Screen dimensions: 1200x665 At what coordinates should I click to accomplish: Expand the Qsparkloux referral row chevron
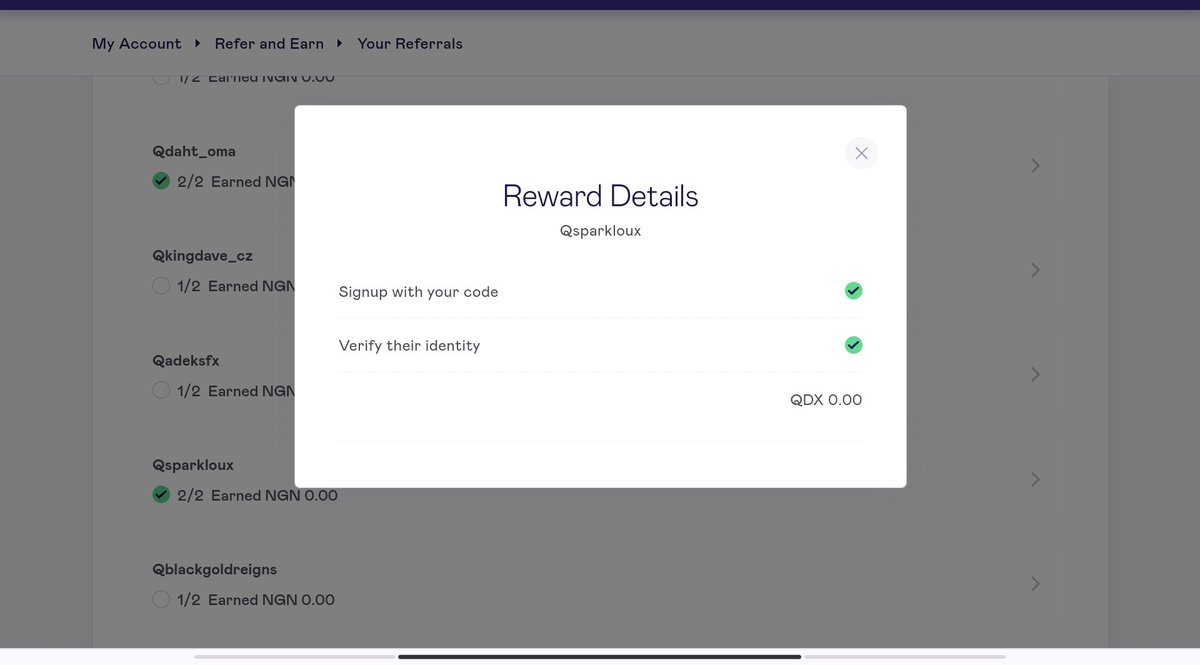[x=1035, y=479]
